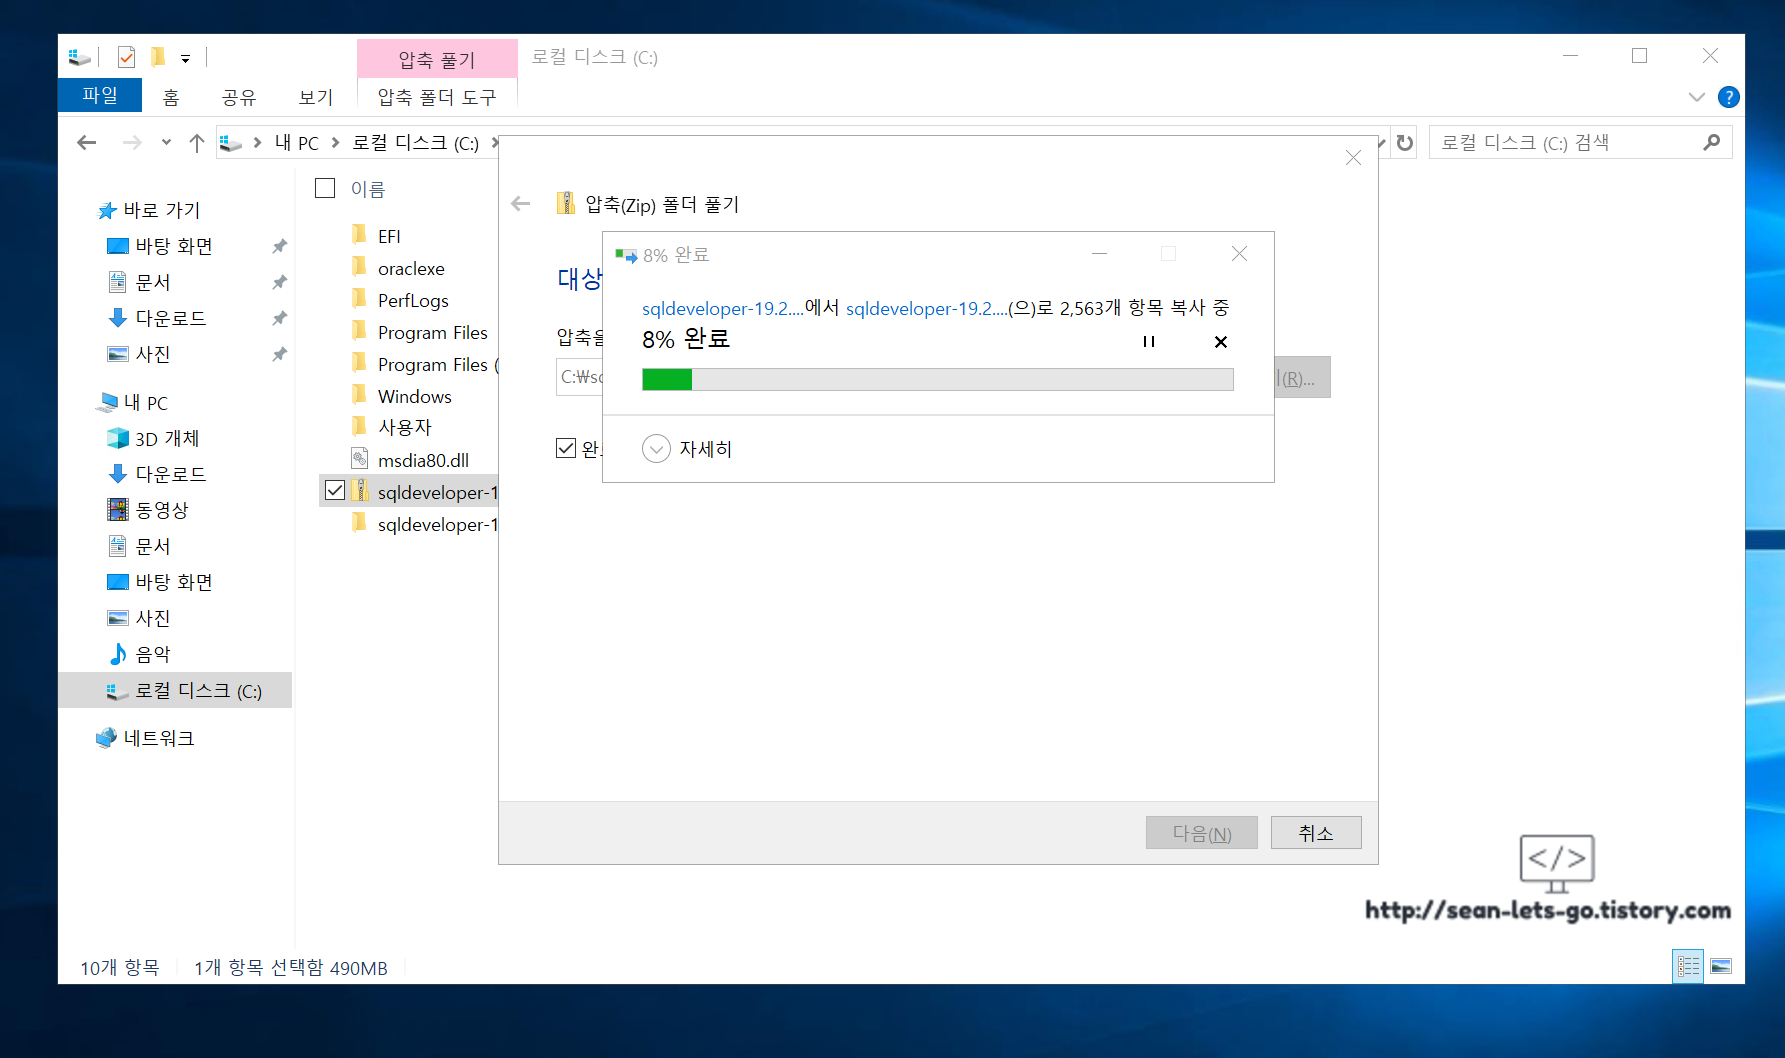Open 3D 개체 in the navigation pane
Screen dimensions: 1785x1058
coord(166,438)
